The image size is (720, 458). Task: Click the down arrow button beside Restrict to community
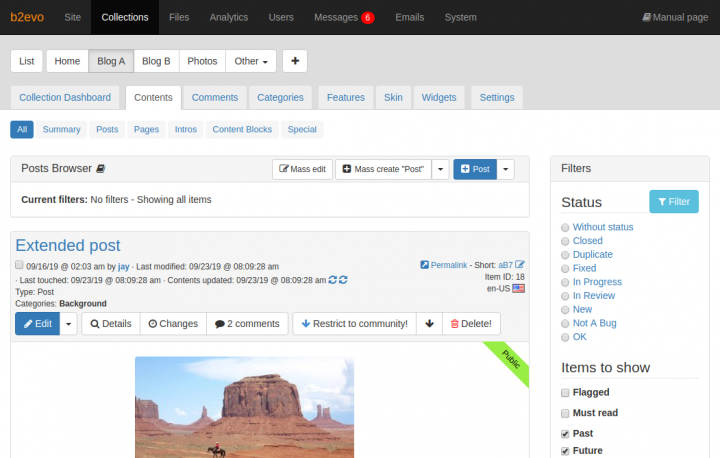[x=428, y=324]
